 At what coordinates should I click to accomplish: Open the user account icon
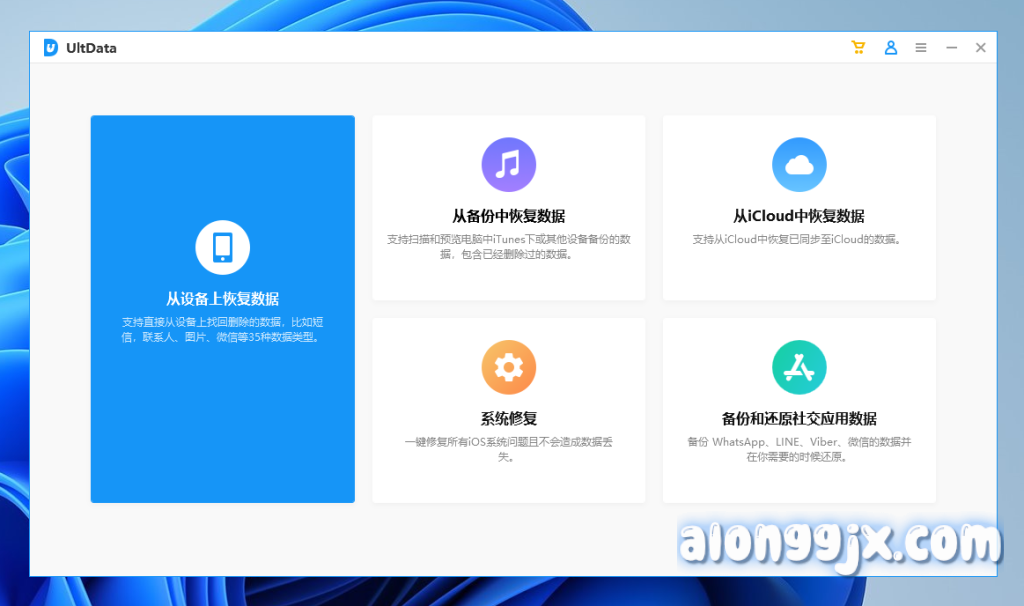tap(890, 48)
